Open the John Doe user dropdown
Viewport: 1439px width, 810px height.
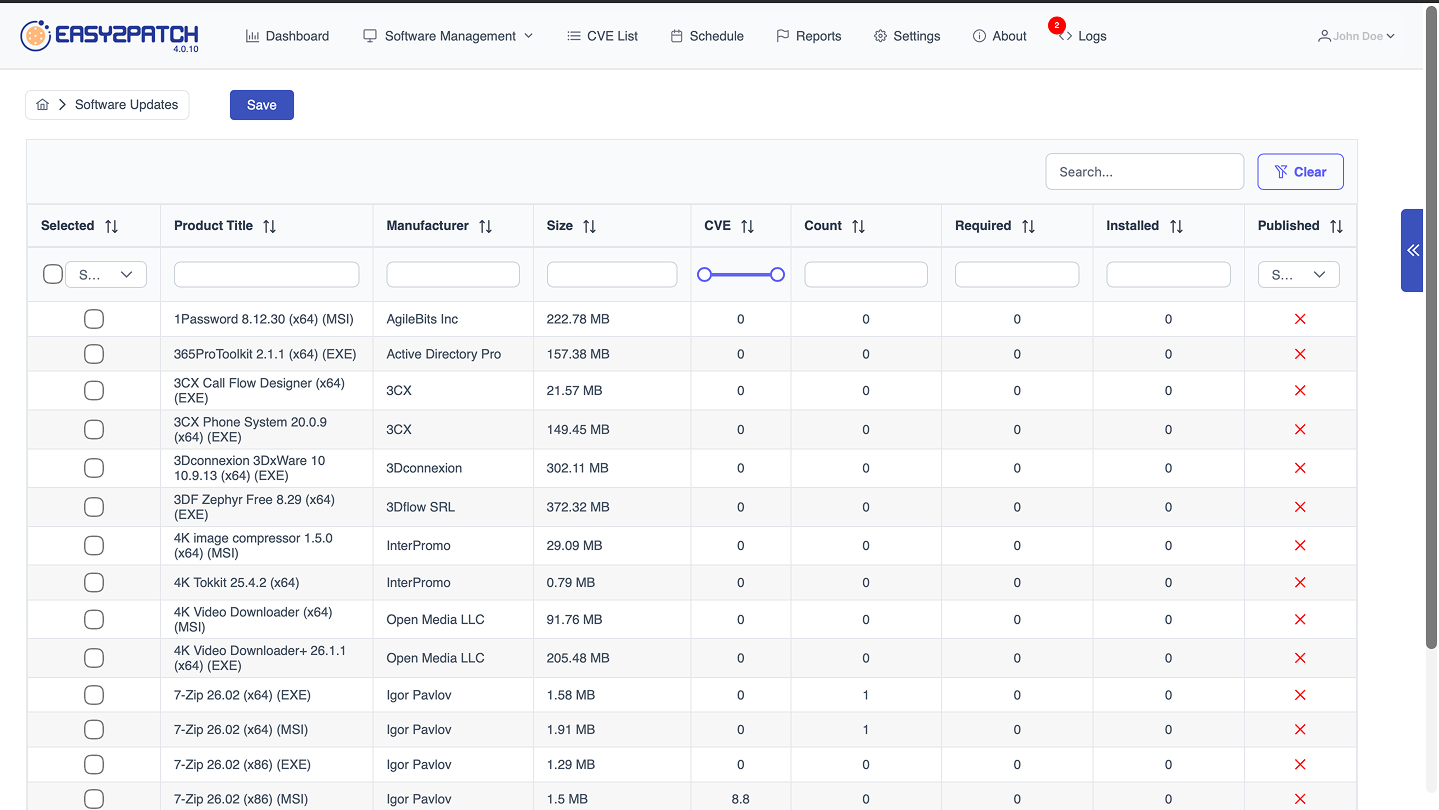click(1356, 36)
